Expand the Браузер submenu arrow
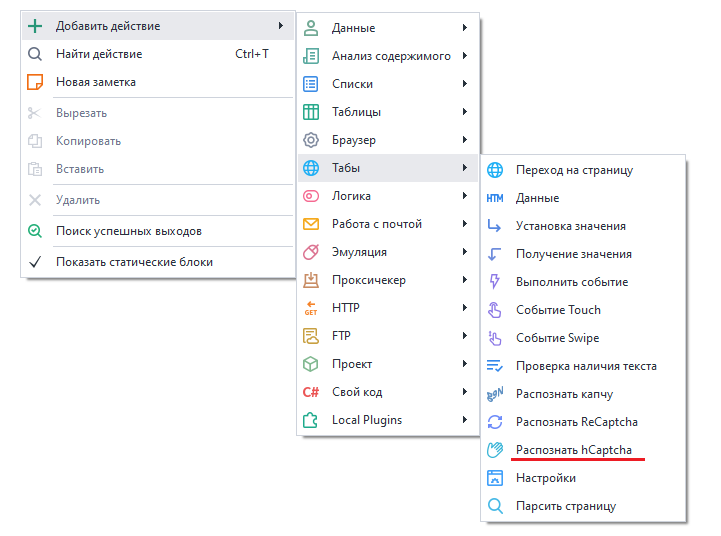 [465, 140]
